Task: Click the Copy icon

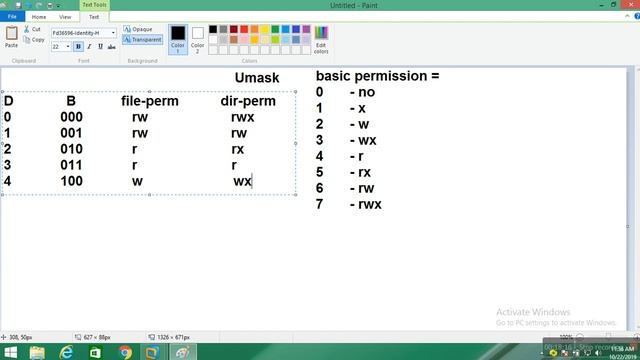Action: coord(27,40)
